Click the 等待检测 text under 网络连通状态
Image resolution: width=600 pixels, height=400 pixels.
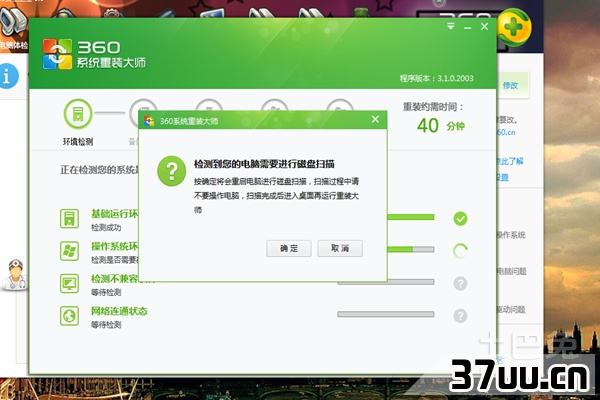106,325
